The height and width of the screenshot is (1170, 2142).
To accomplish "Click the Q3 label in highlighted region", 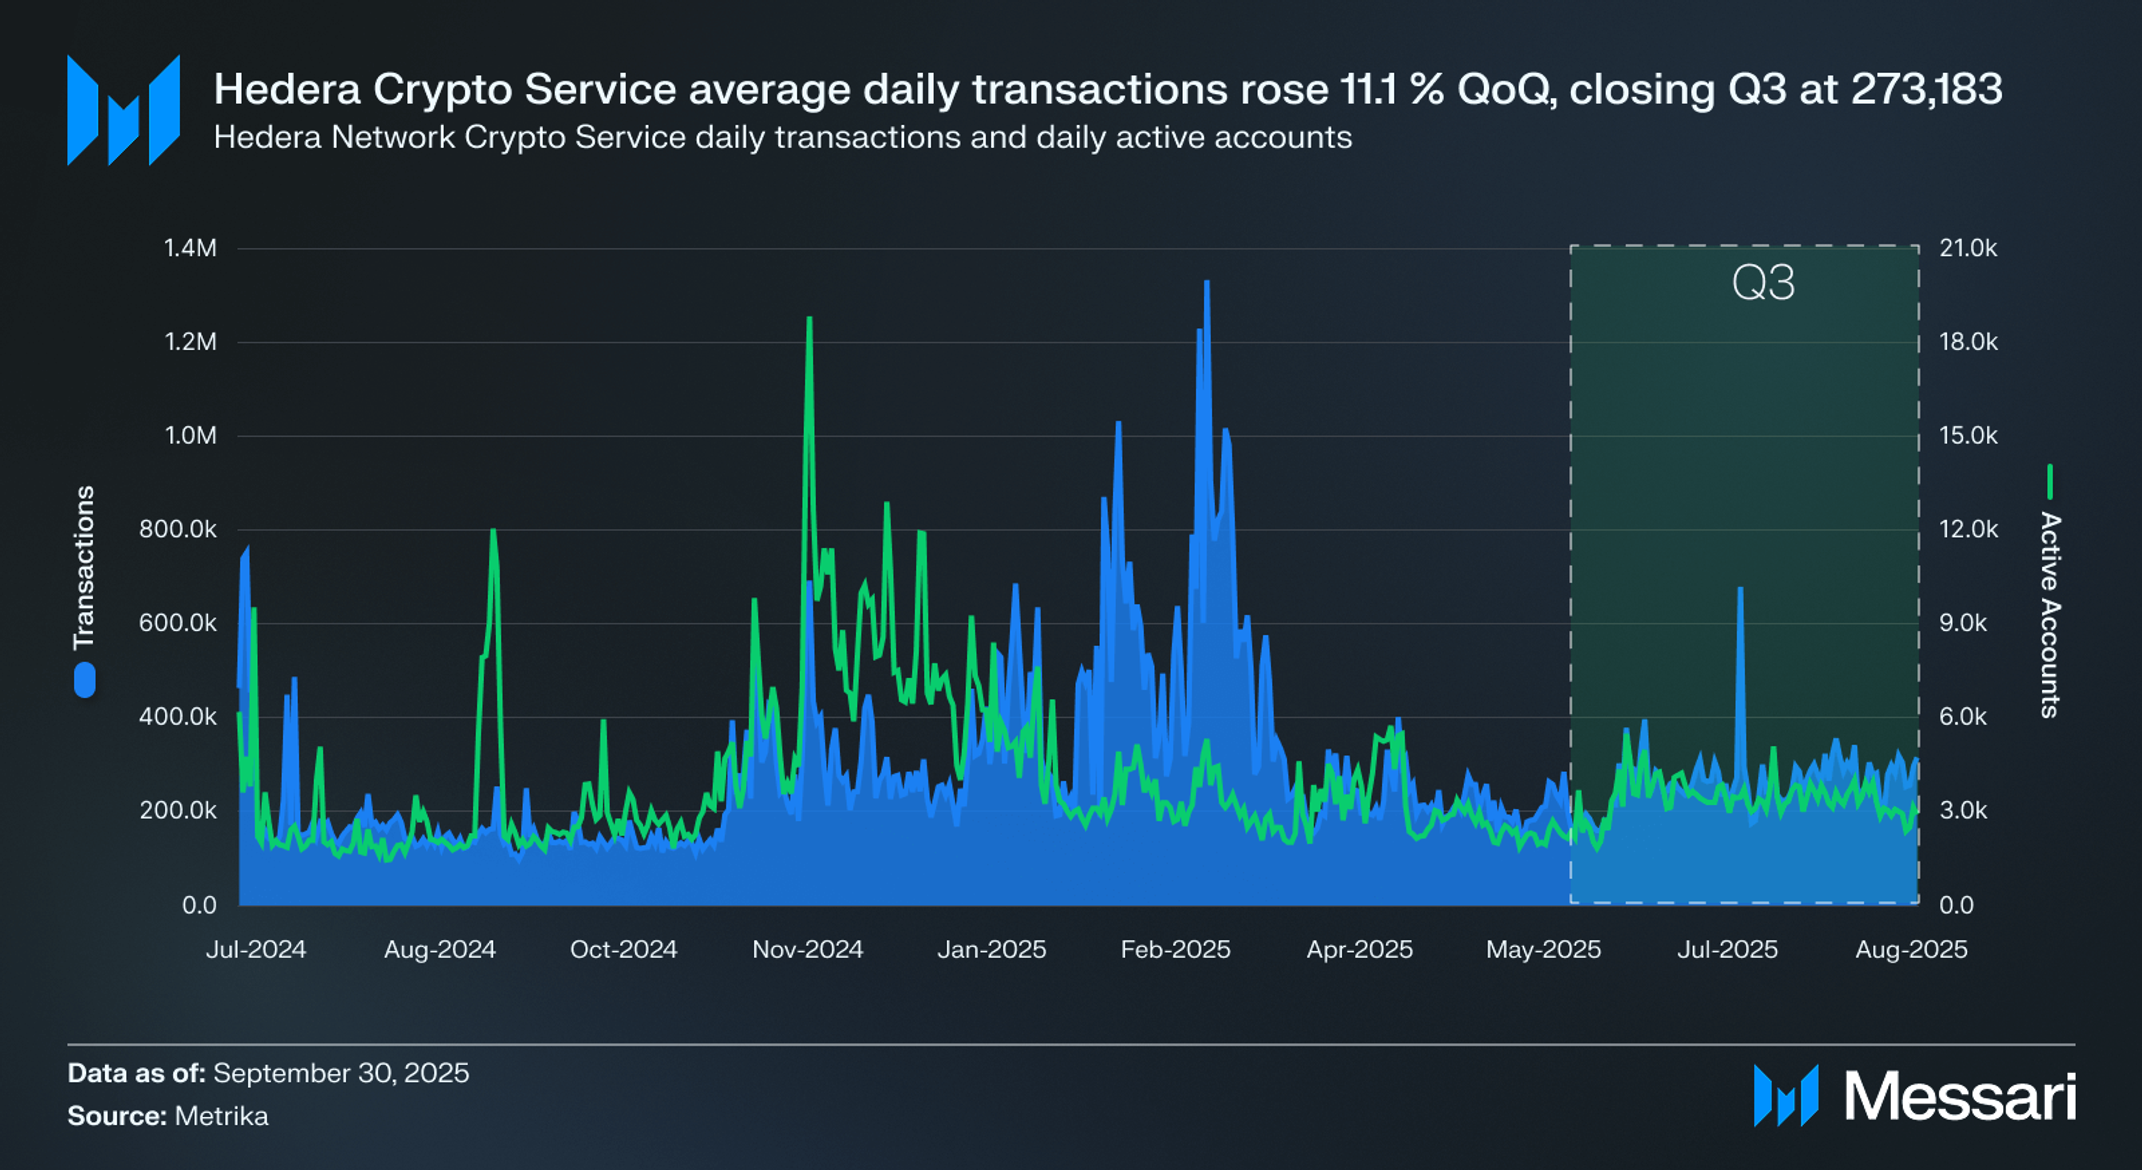I will (1763, 283).
